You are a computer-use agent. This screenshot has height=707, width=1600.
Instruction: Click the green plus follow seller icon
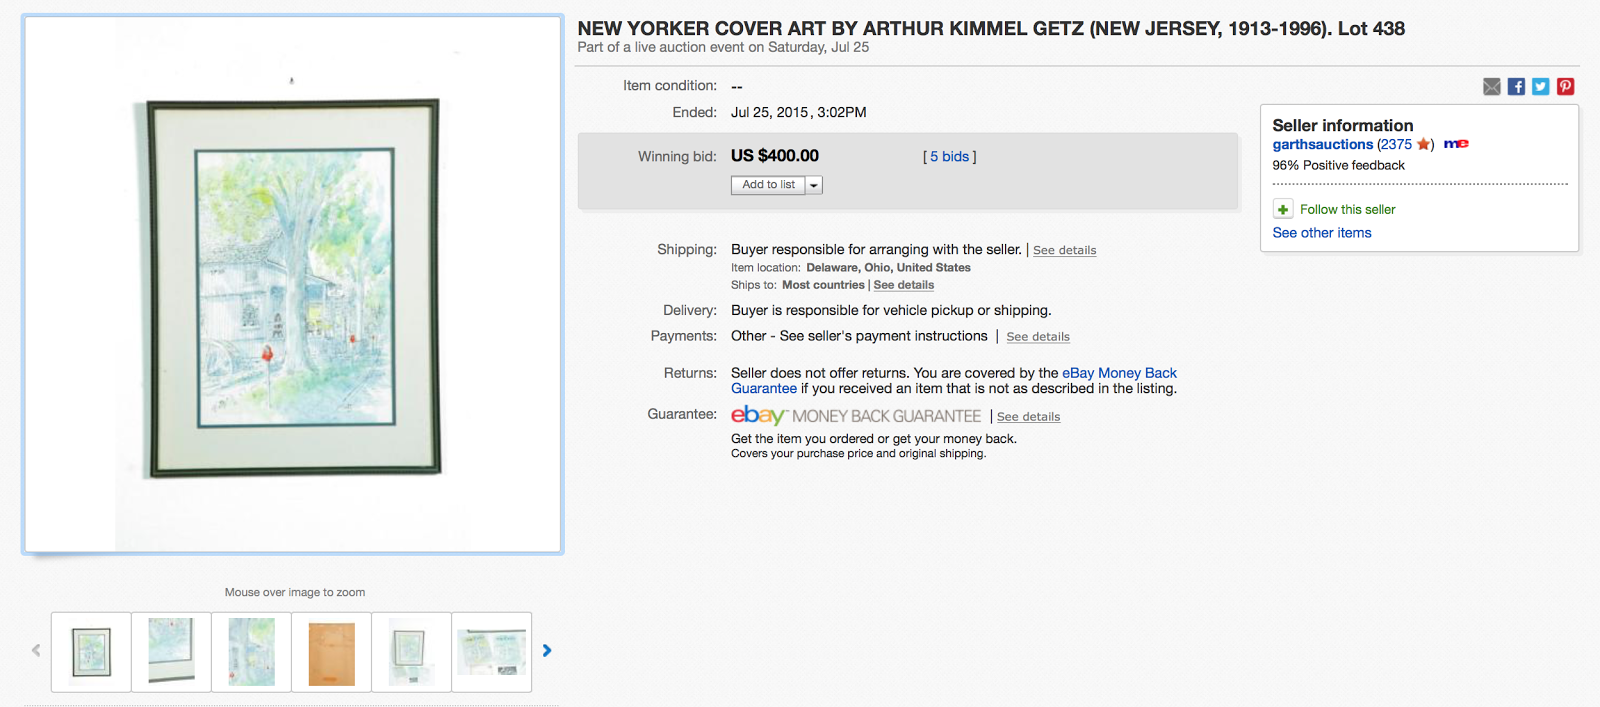pyautogui.click(x=1283, y=209)
